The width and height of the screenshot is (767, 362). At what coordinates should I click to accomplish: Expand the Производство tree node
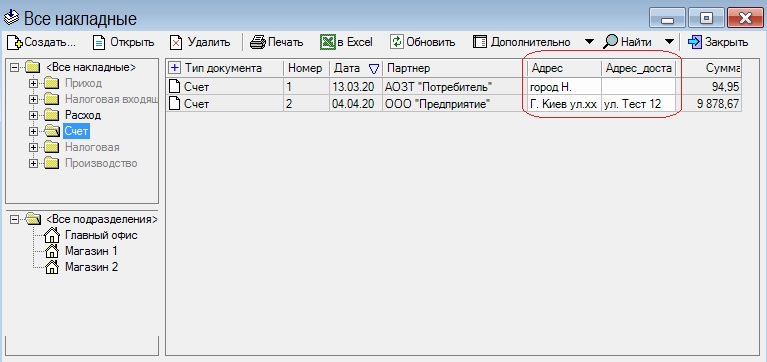tap(33, 163)
